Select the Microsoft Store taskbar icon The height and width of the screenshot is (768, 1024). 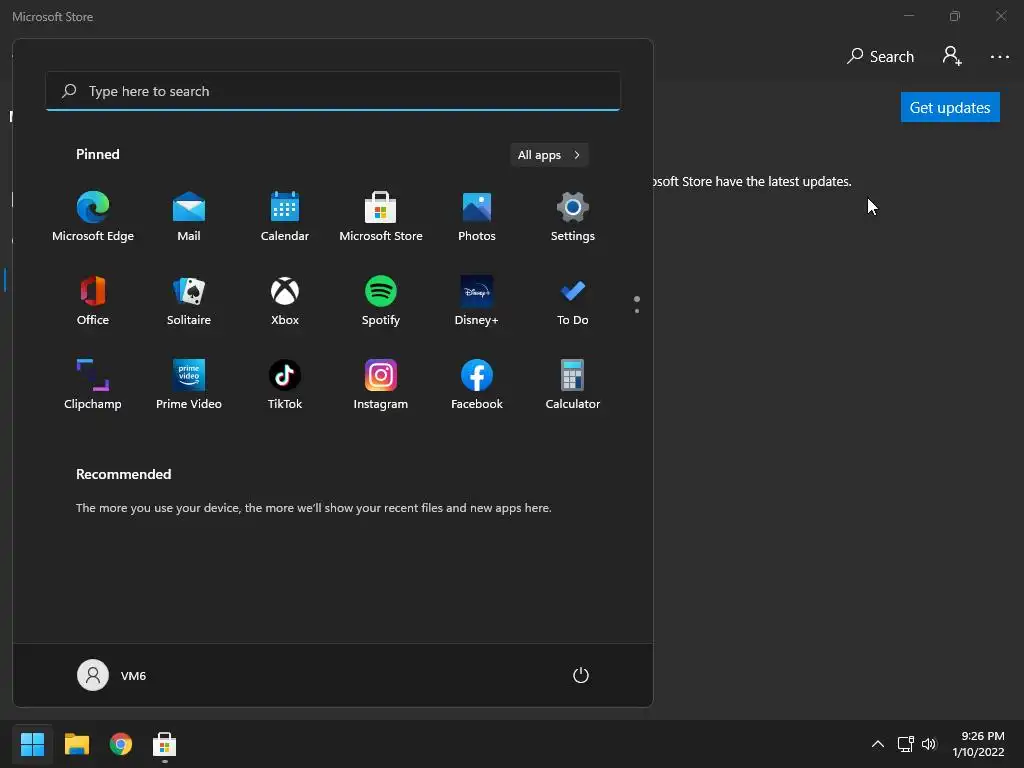(x=165, y=744)
